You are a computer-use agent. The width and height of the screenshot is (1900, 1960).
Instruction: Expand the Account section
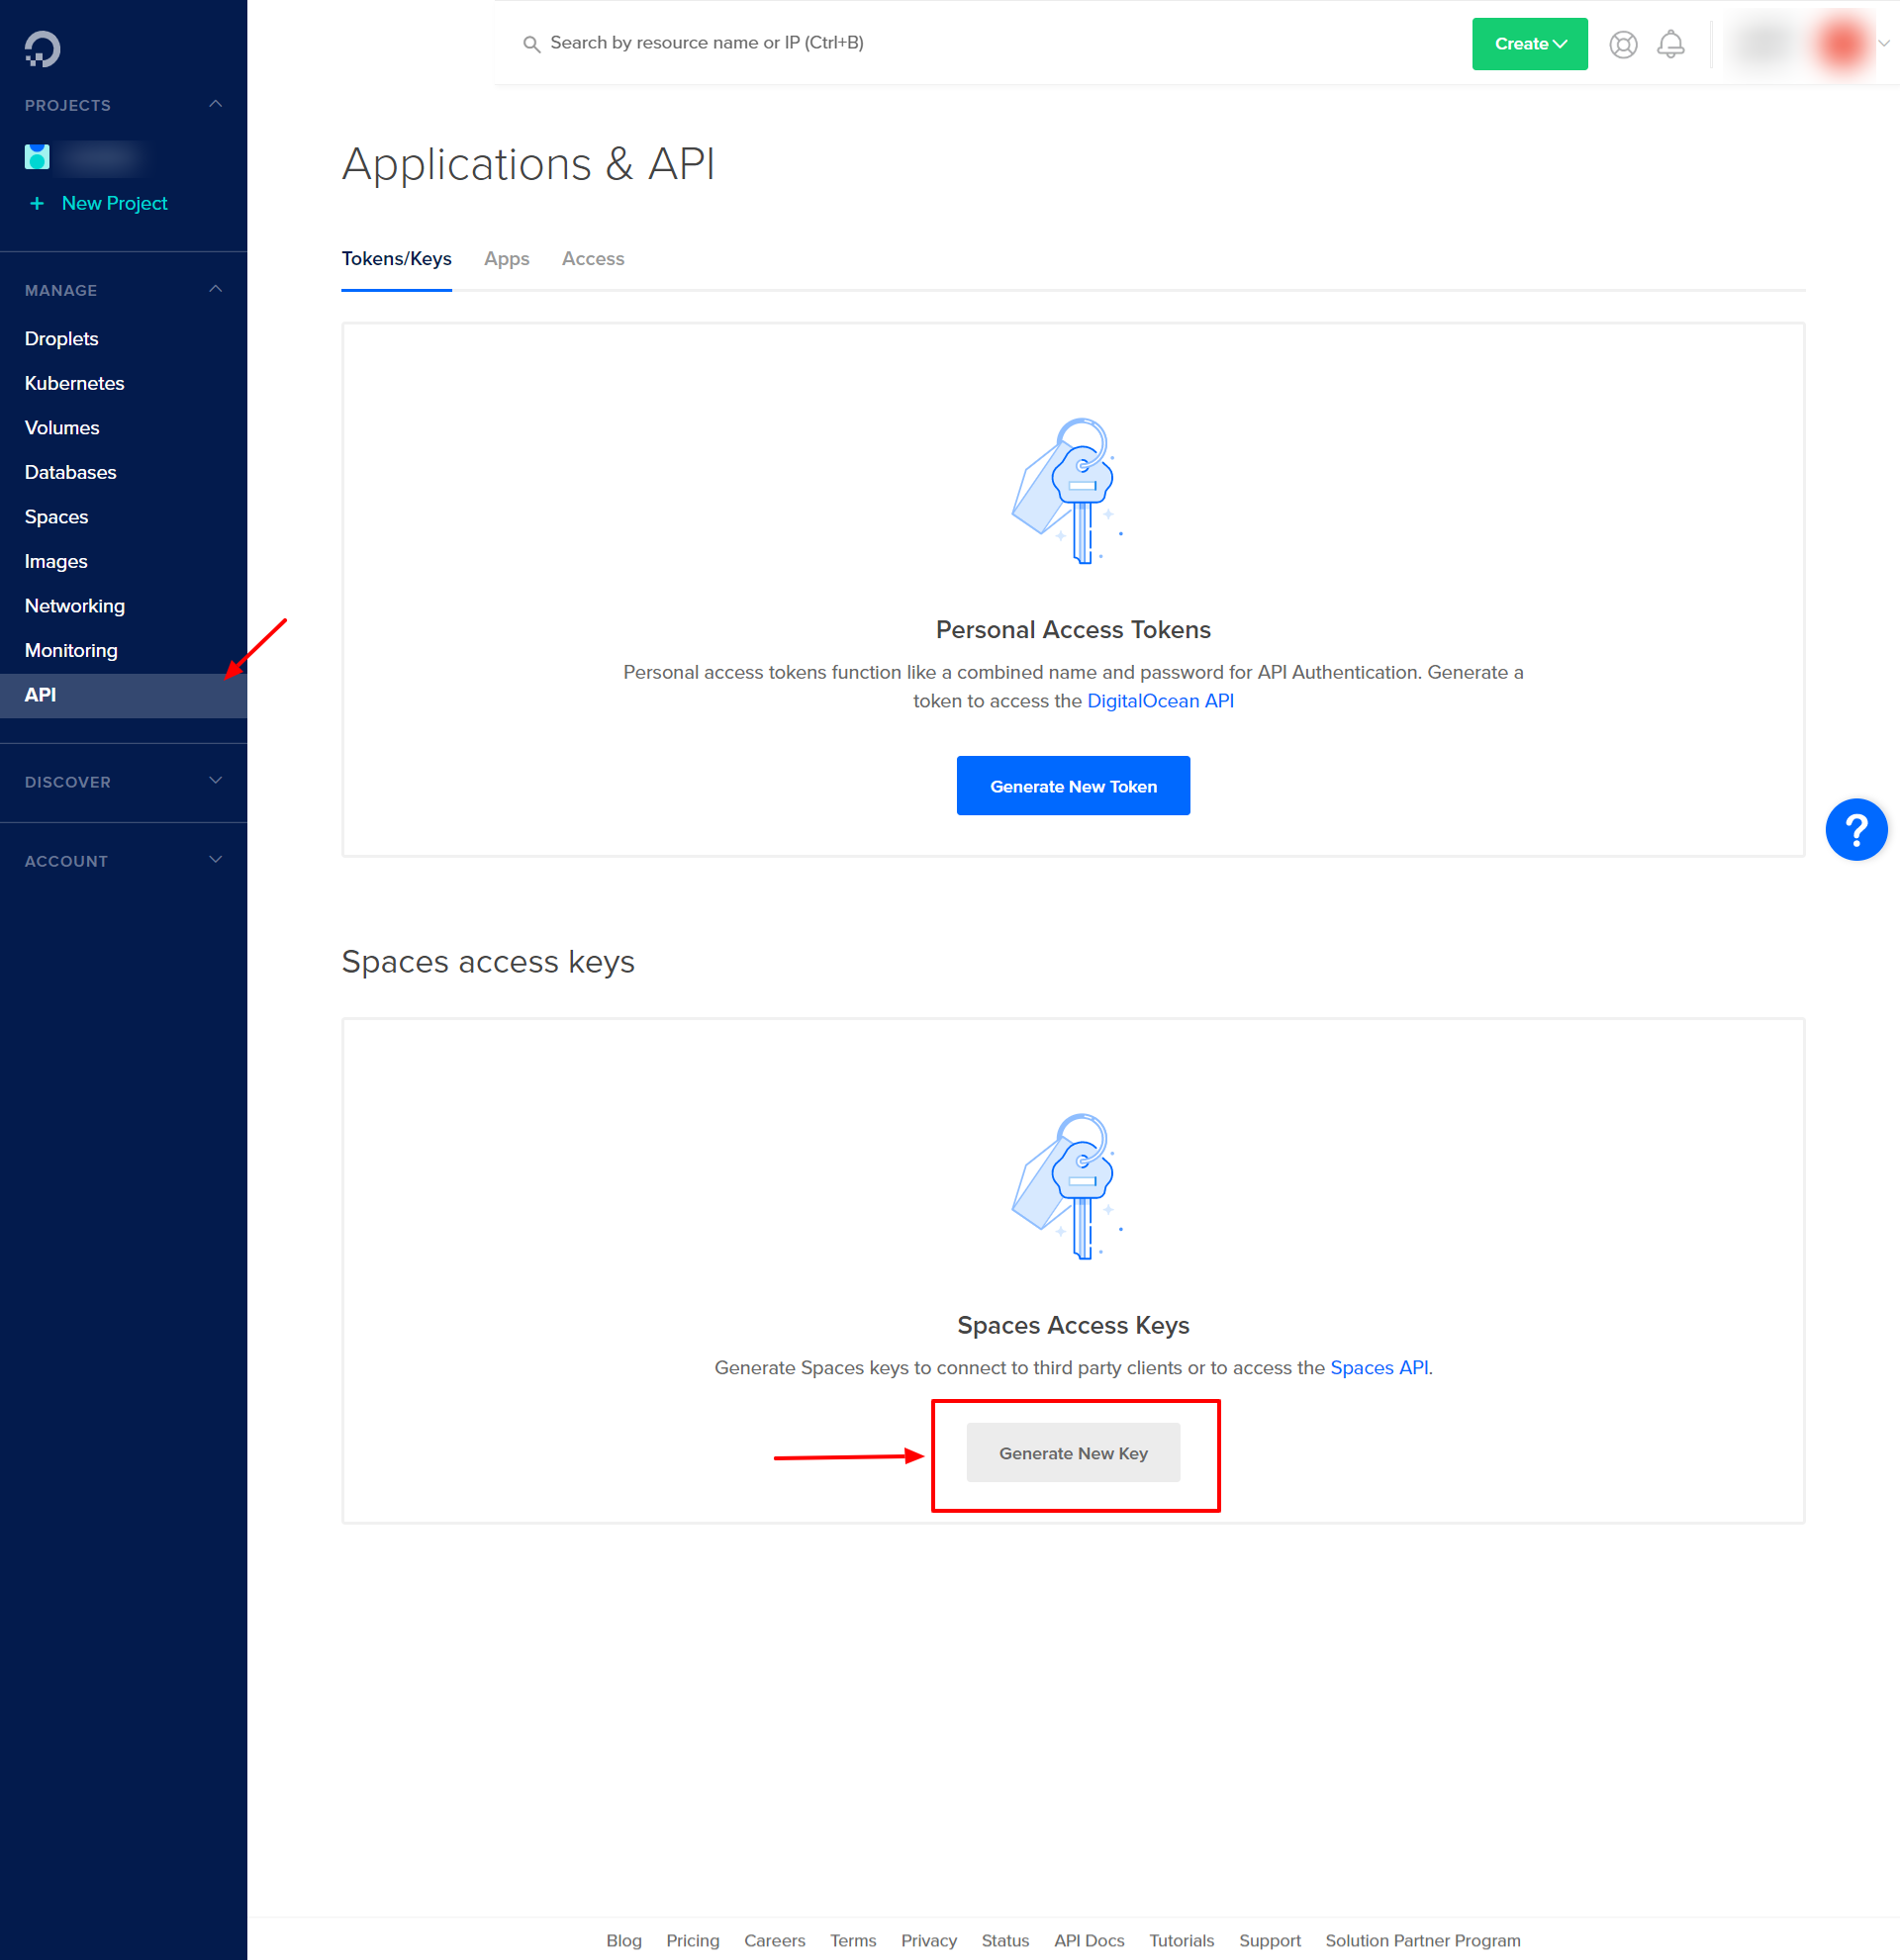click(x=215, y=859)
